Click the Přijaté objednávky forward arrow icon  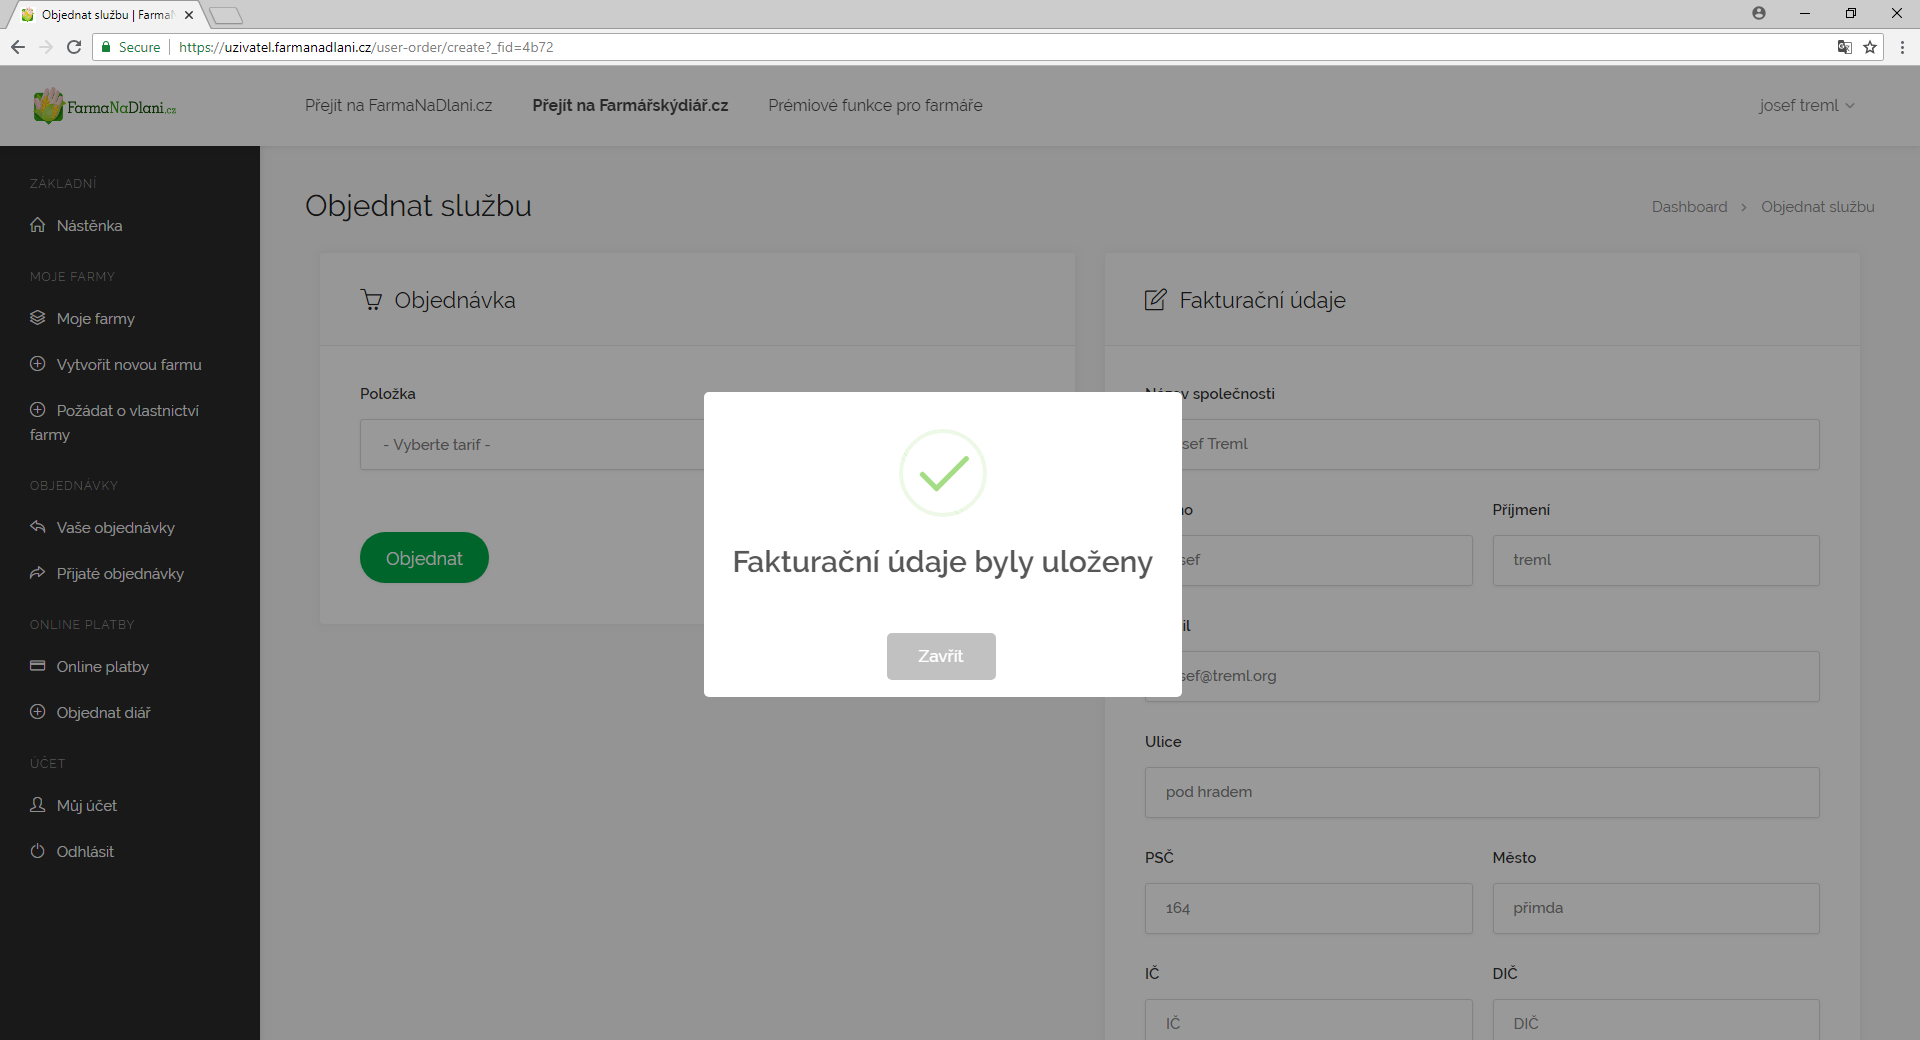(38, 573)
